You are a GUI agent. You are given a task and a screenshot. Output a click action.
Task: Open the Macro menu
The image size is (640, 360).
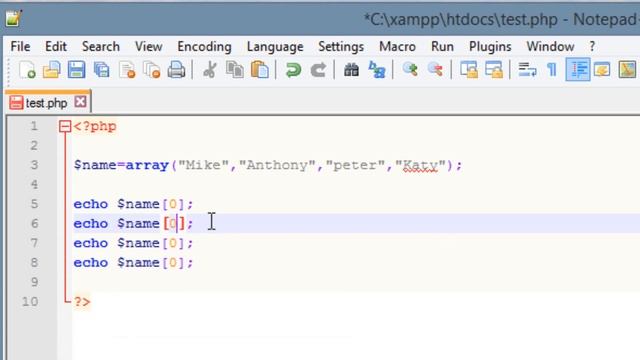coord(397,47)
